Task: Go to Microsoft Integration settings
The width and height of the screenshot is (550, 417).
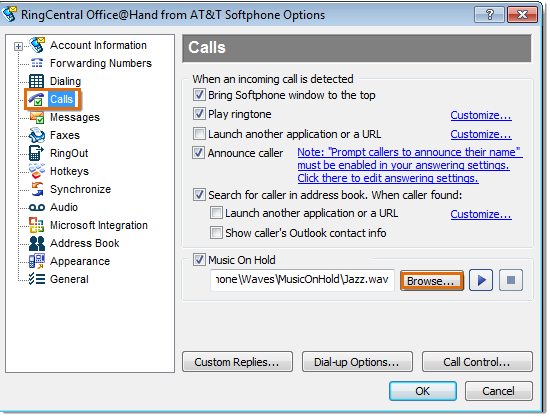Action: coord(99,225)
